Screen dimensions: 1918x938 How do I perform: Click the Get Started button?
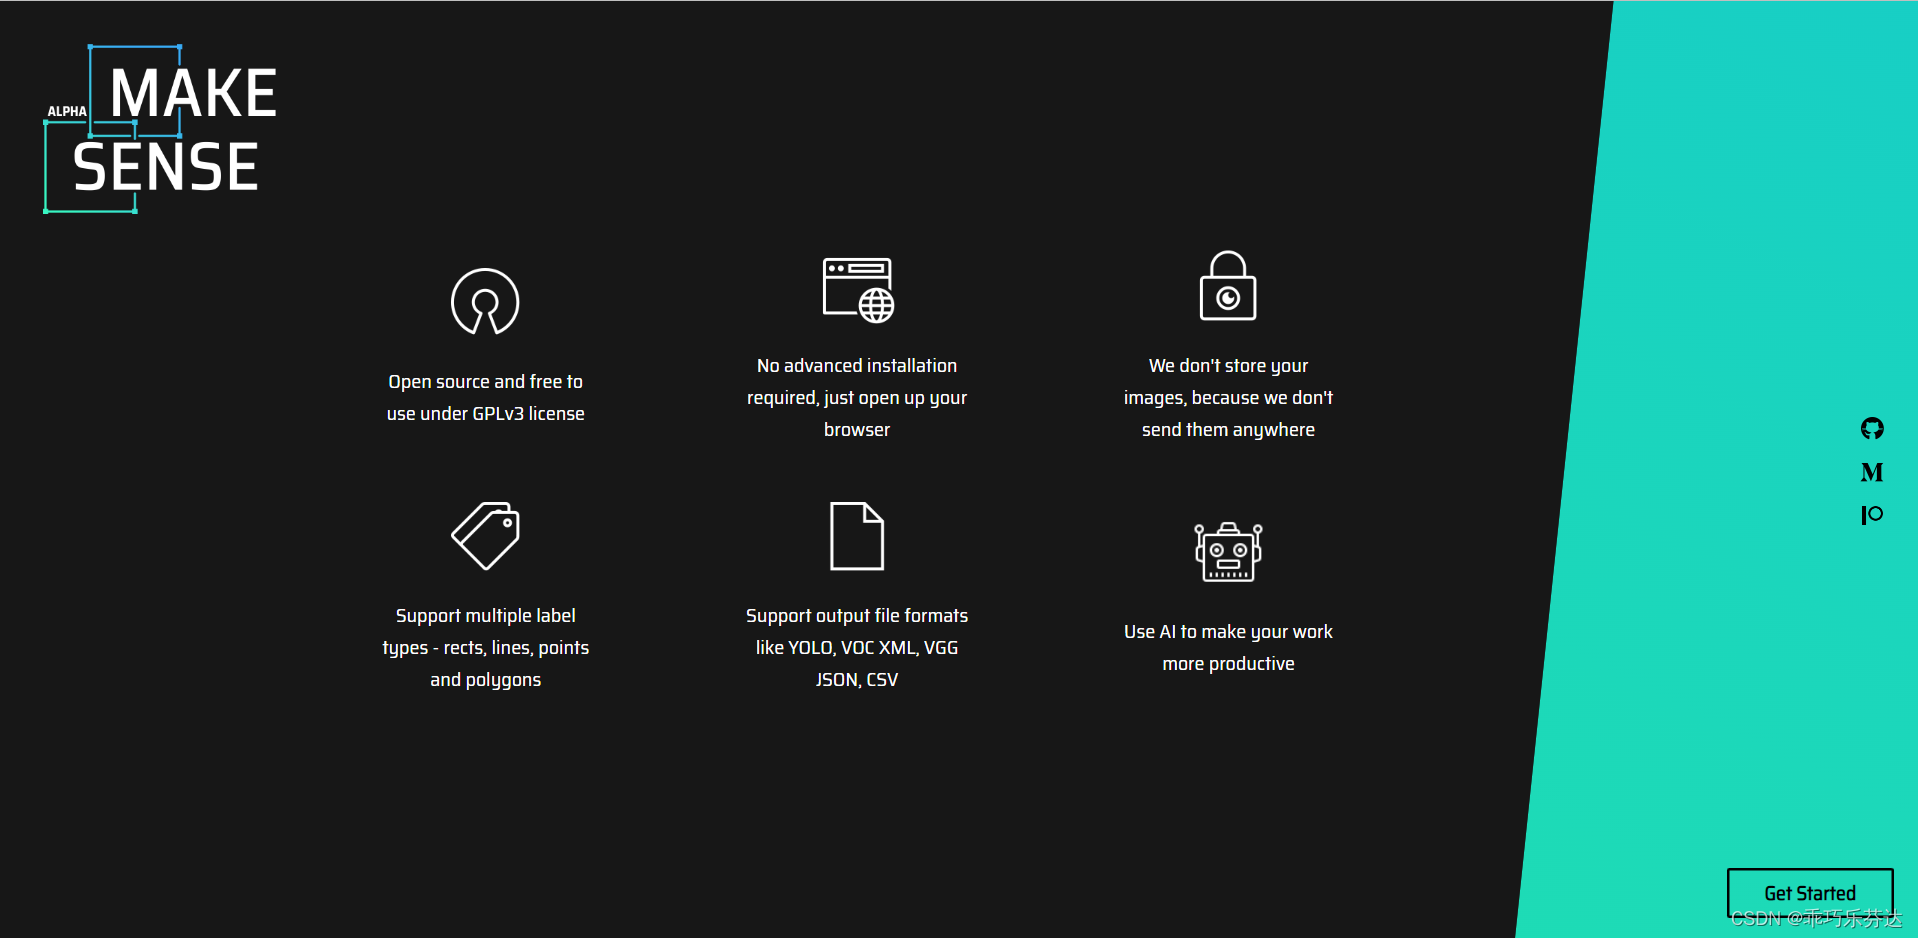pyautogui.click(x=1810, y=893)
